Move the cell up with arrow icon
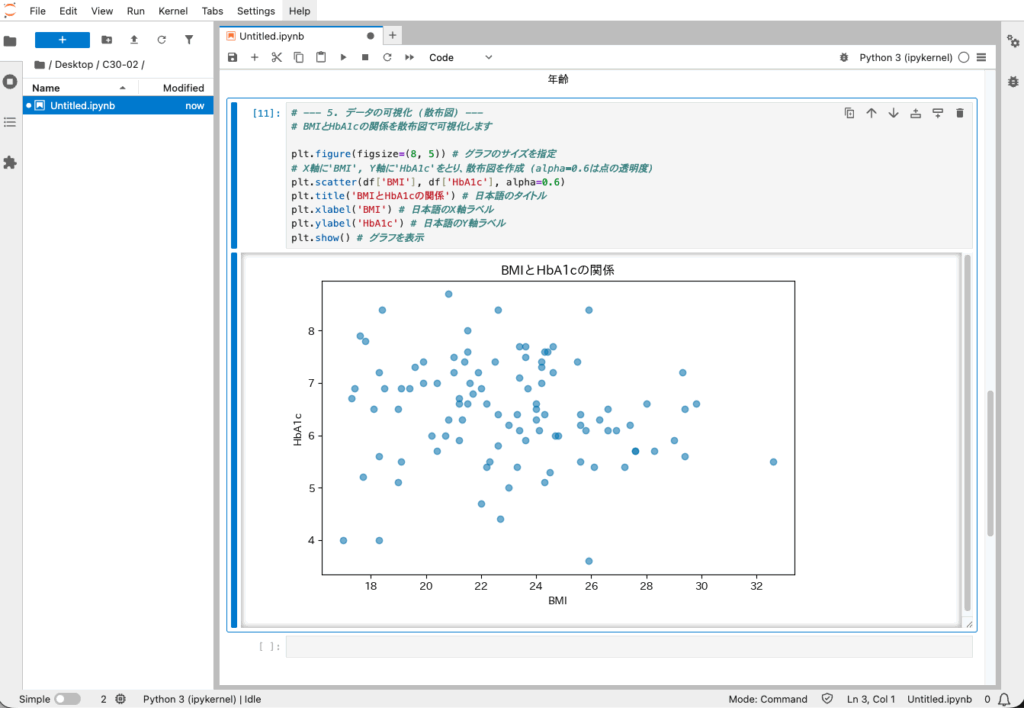 pyautogui.click(x=871, y=113)
